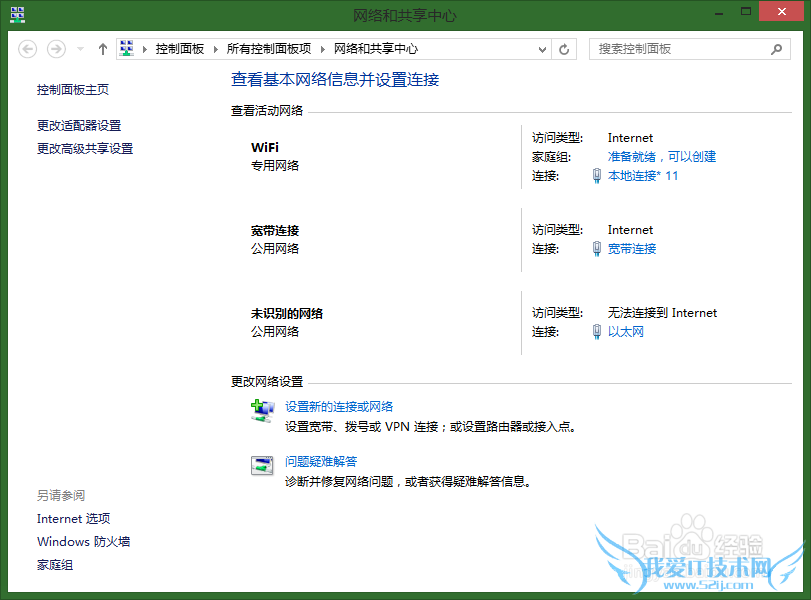Expand the arrow after 所有控制面板项 breadcrumb
The width and height of the screenshot is (811, 600).
323,49
